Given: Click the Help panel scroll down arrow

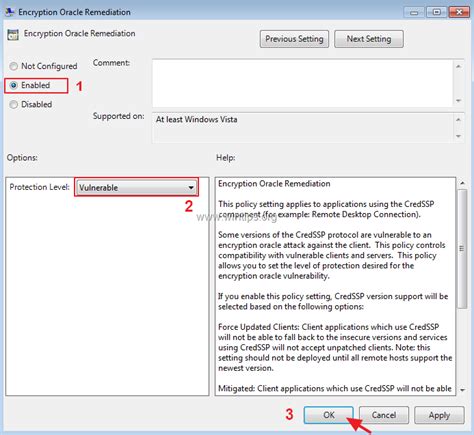Looking at the screenshot, I should 462,390.
